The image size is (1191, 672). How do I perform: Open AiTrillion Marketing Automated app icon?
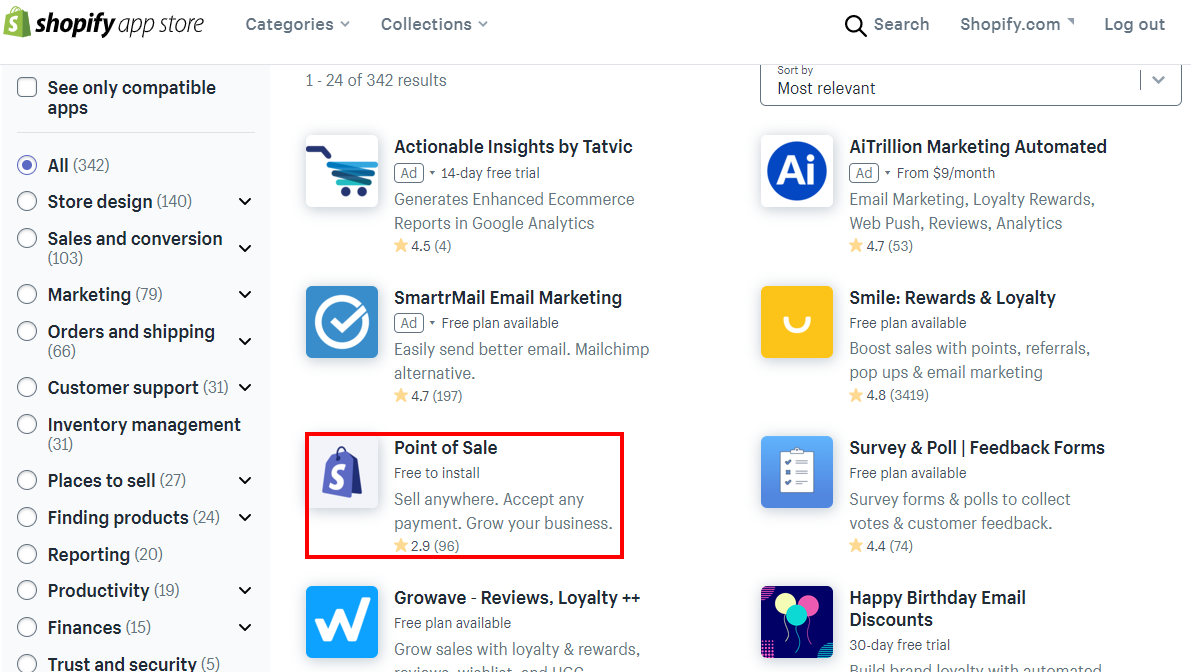(x=797, y=171)
